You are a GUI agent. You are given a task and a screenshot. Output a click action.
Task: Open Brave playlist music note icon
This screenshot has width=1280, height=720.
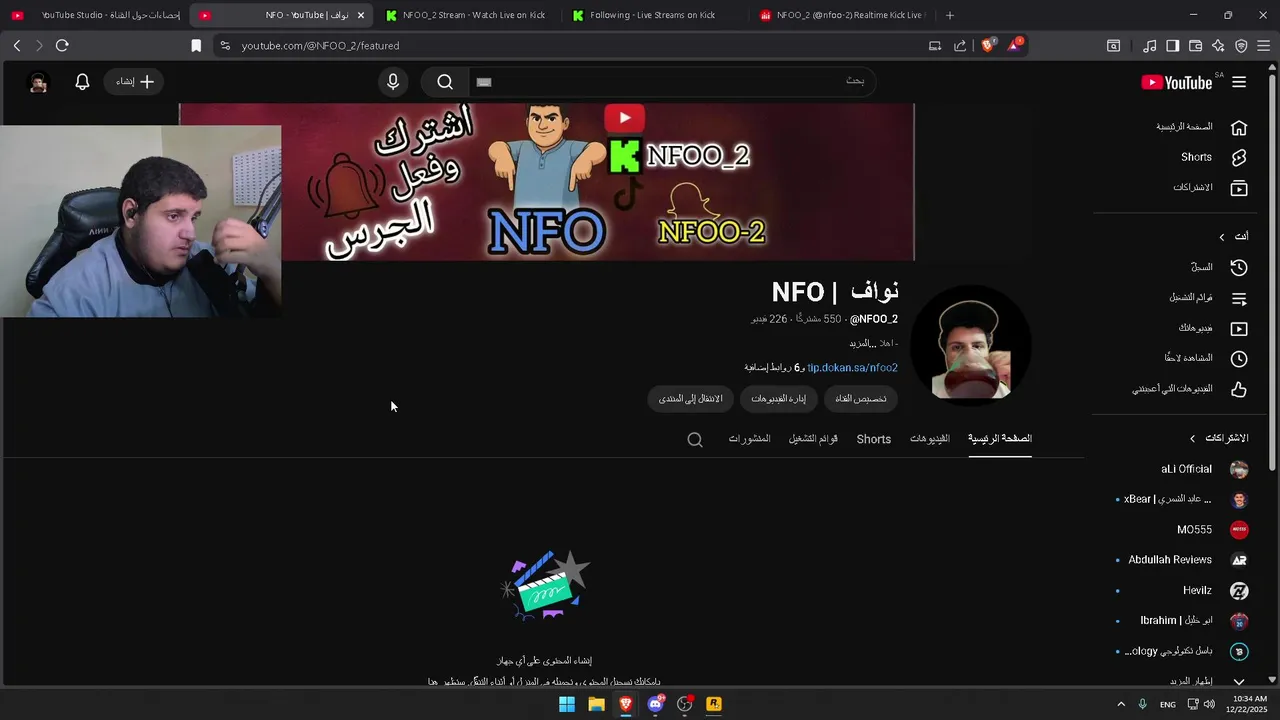[1150, 45]
